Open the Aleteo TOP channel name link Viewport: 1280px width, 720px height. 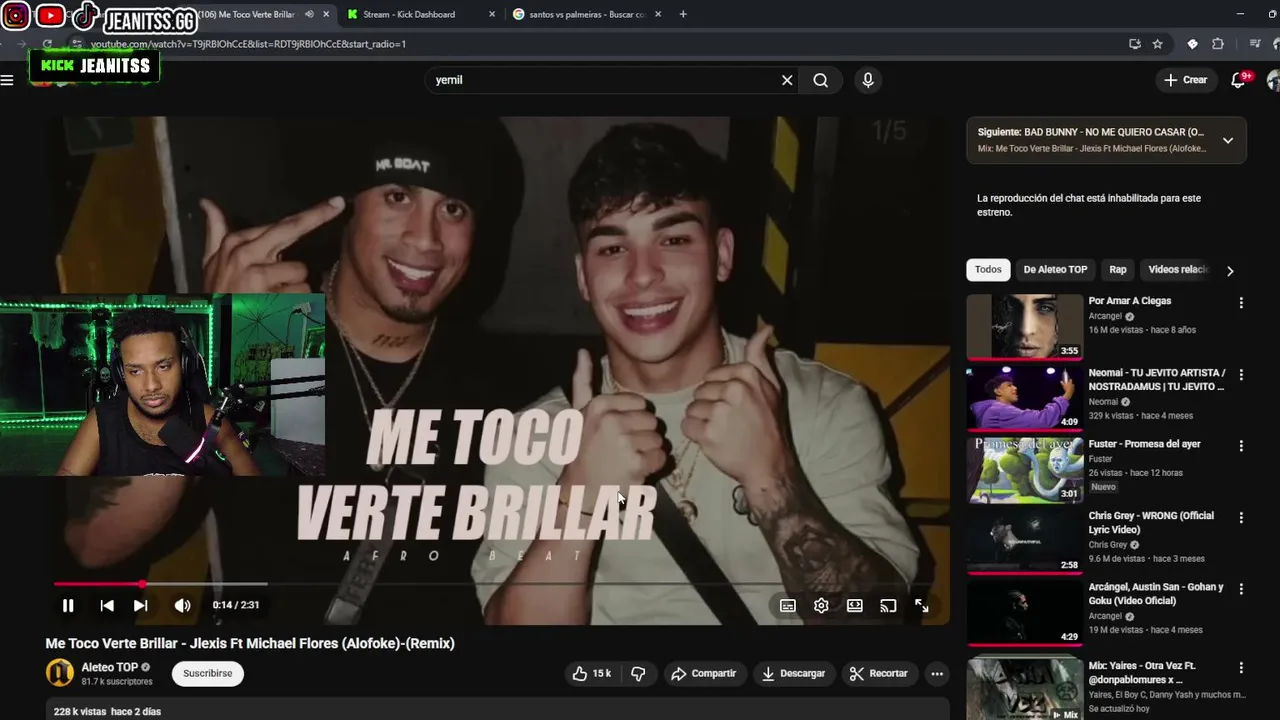point(109,667)
